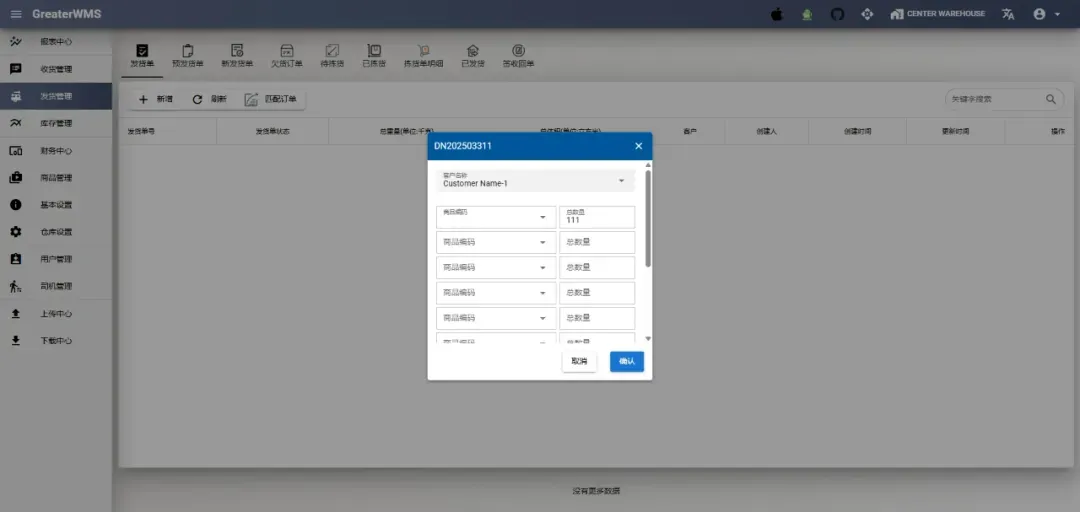
Task: Toggle the hamburger menu next to GreaterWMS
Action: (x=15, y=14)
